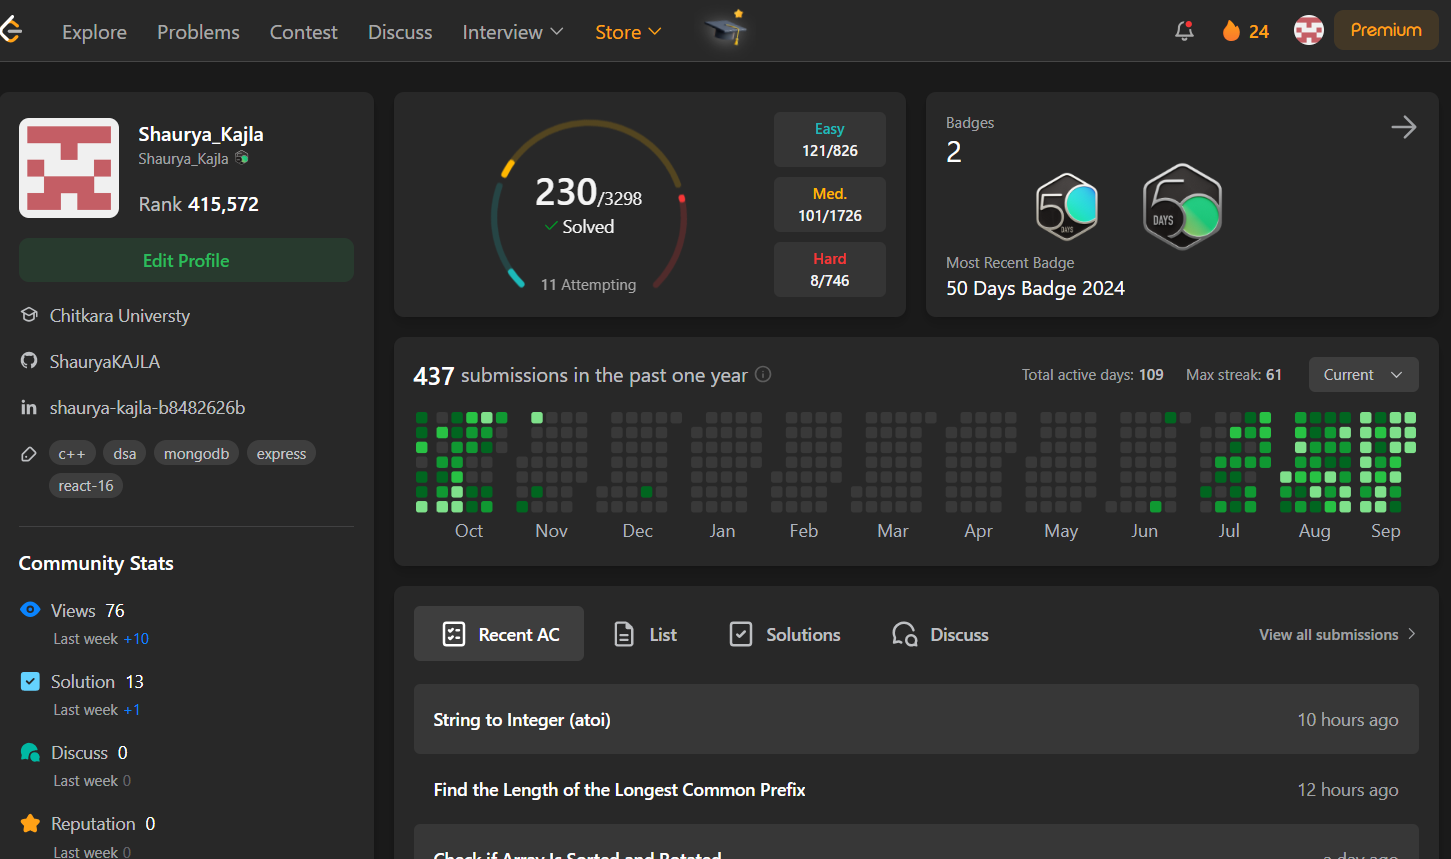Click the Solution checkbox icon in Community Stats

coord(30,681)
